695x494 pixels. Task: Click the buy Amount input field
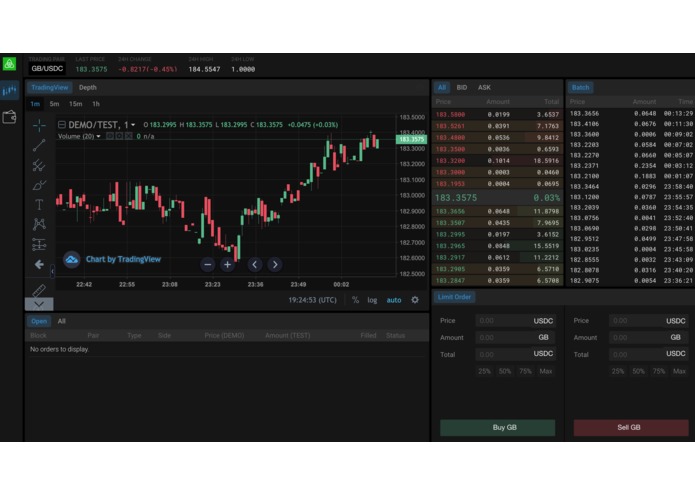click(515, 338)
